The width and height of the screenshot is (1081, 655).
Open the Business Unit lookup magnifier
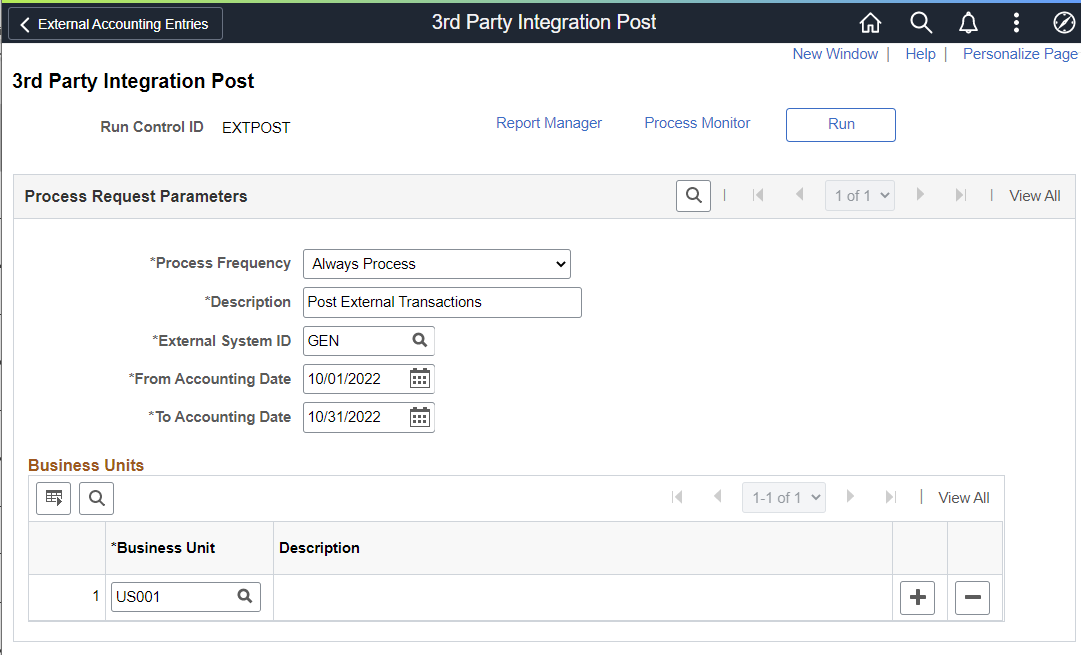[x=245, y=596]
